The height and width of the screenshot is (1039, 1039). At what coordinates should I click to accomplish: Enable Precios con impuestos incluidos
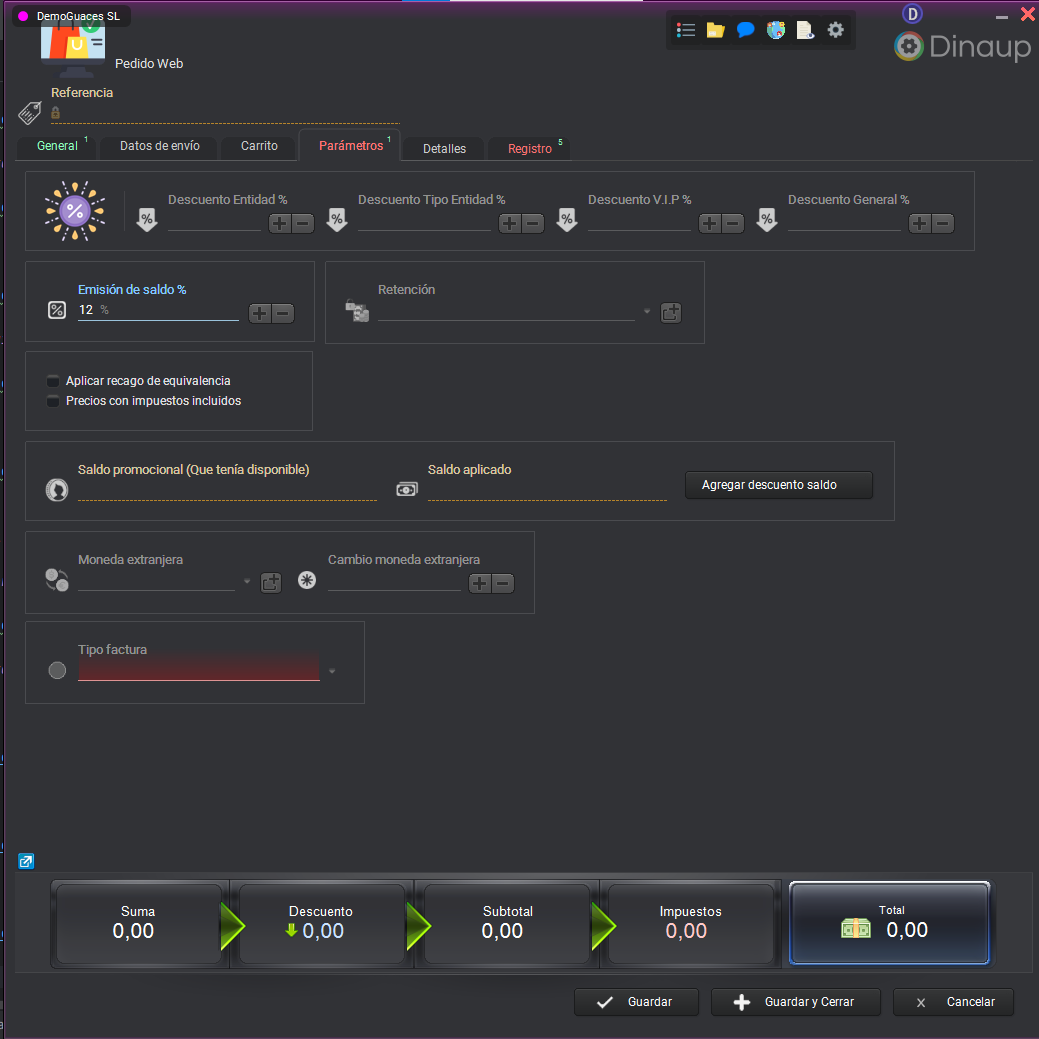click(55, 399)
